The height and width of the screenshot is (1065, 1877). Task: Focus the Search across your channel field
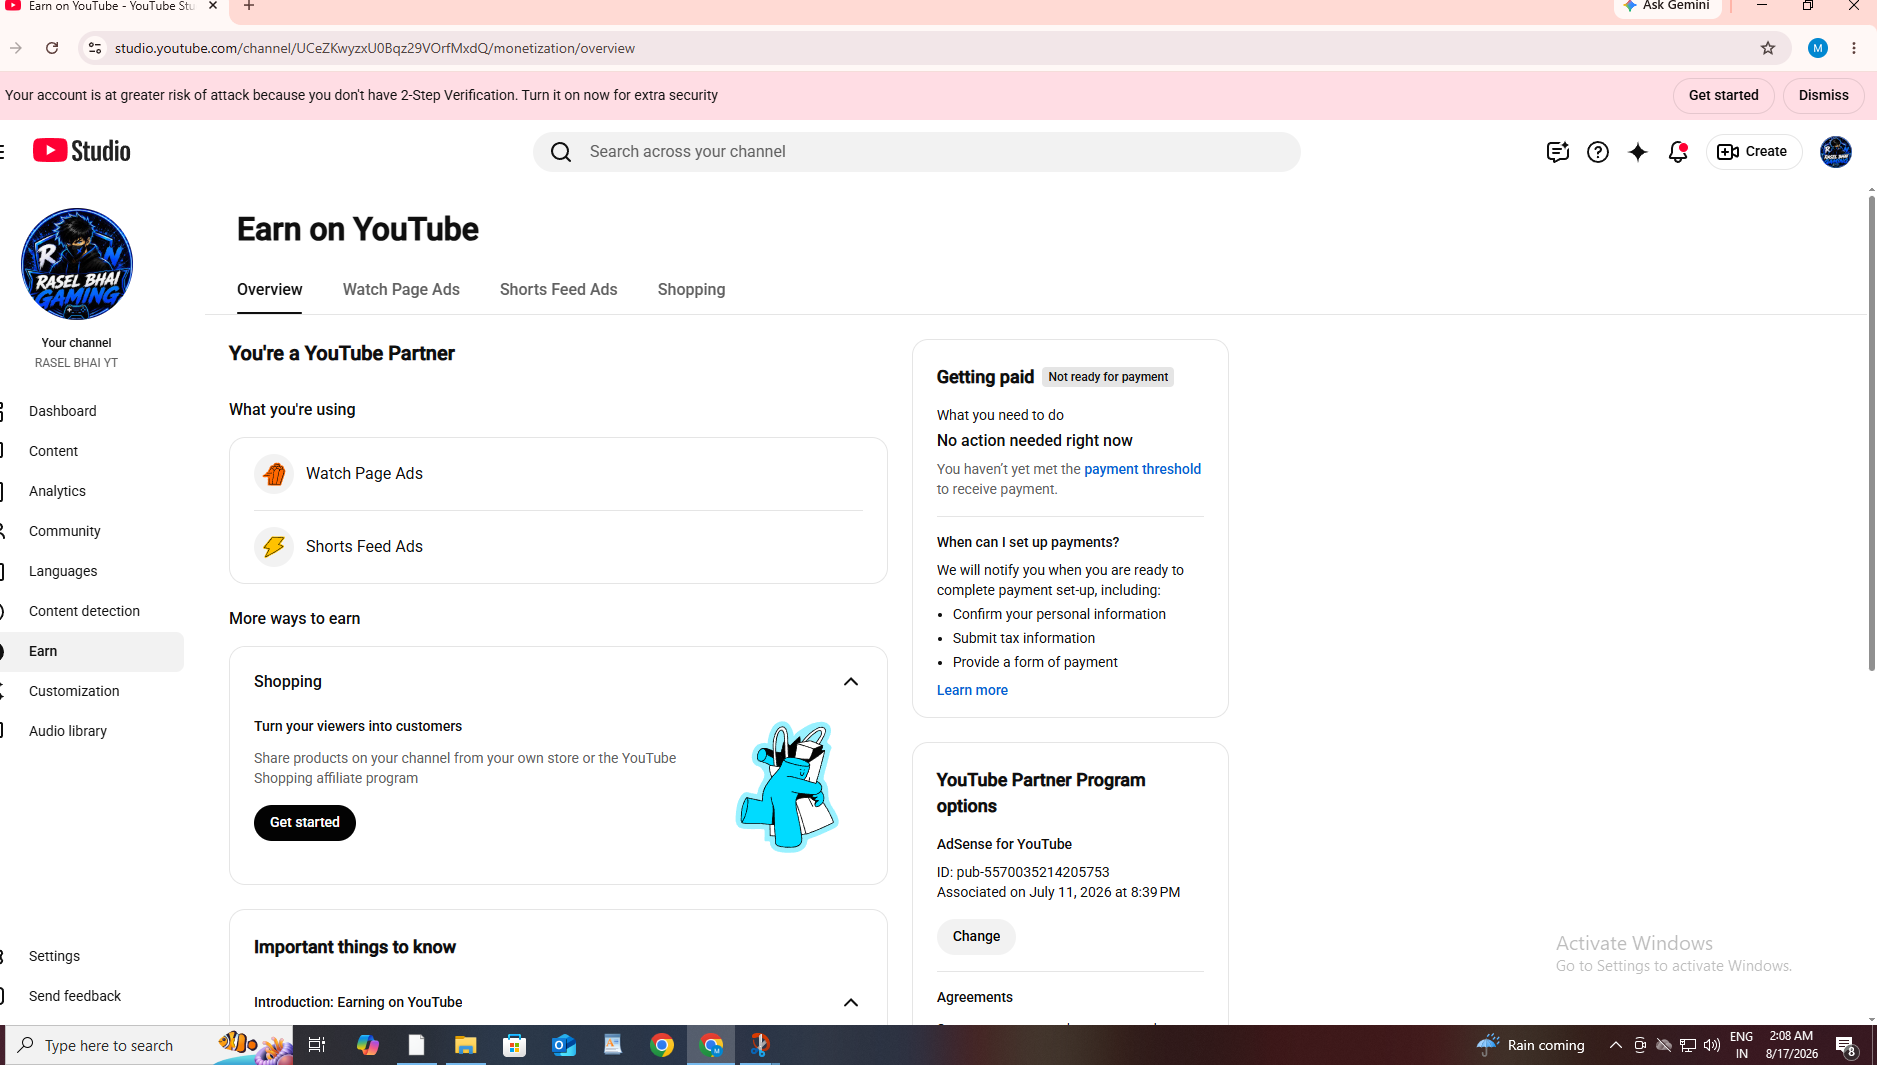917,152
